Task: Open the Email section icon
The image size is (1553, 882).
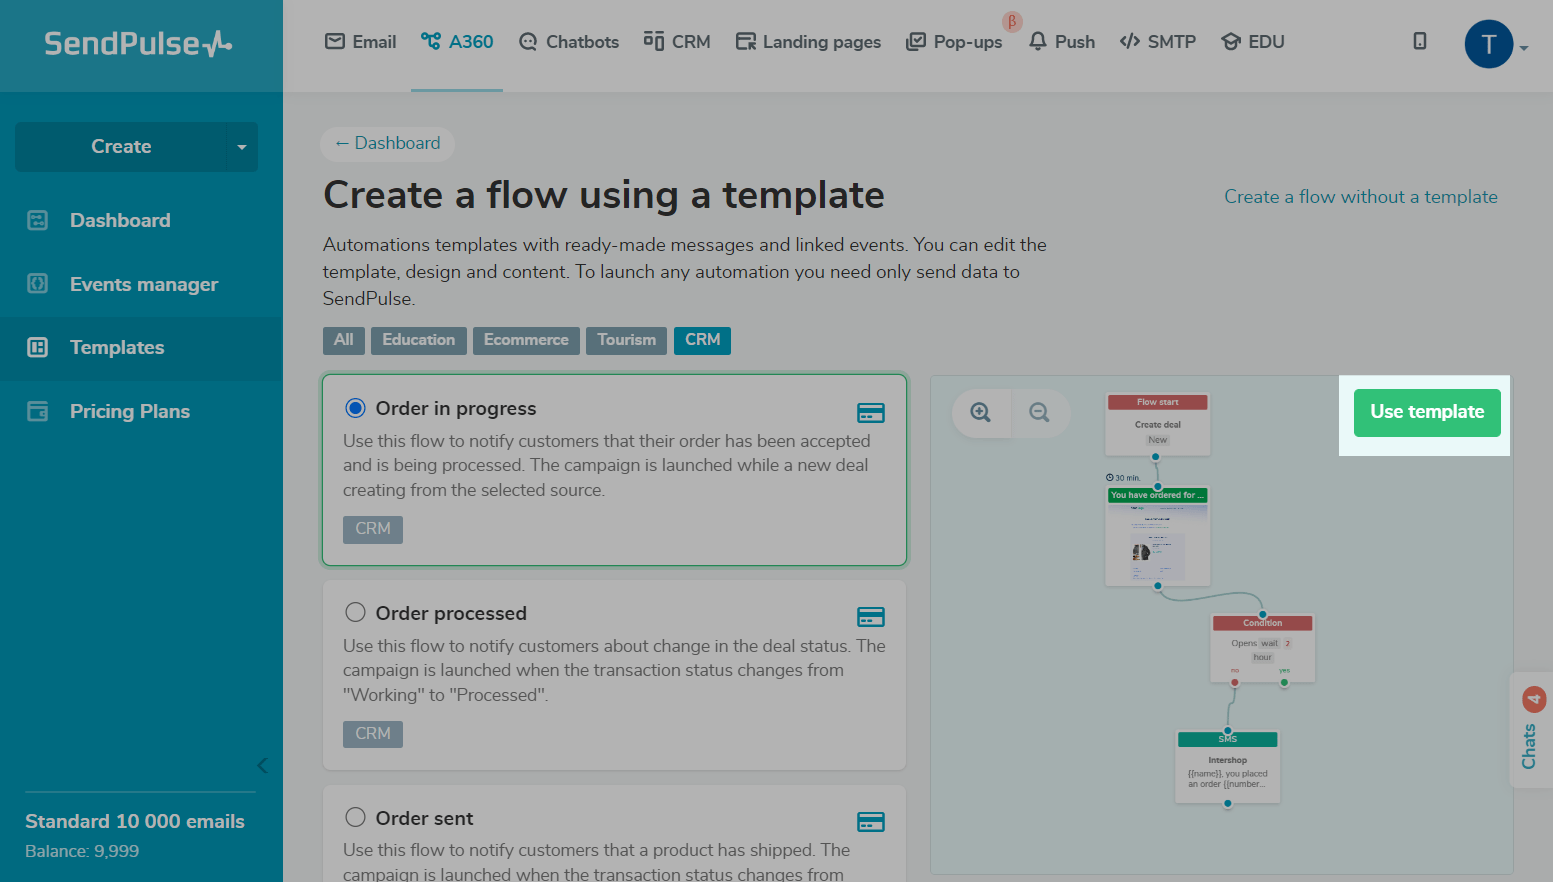Action: [x=335, y=41]
